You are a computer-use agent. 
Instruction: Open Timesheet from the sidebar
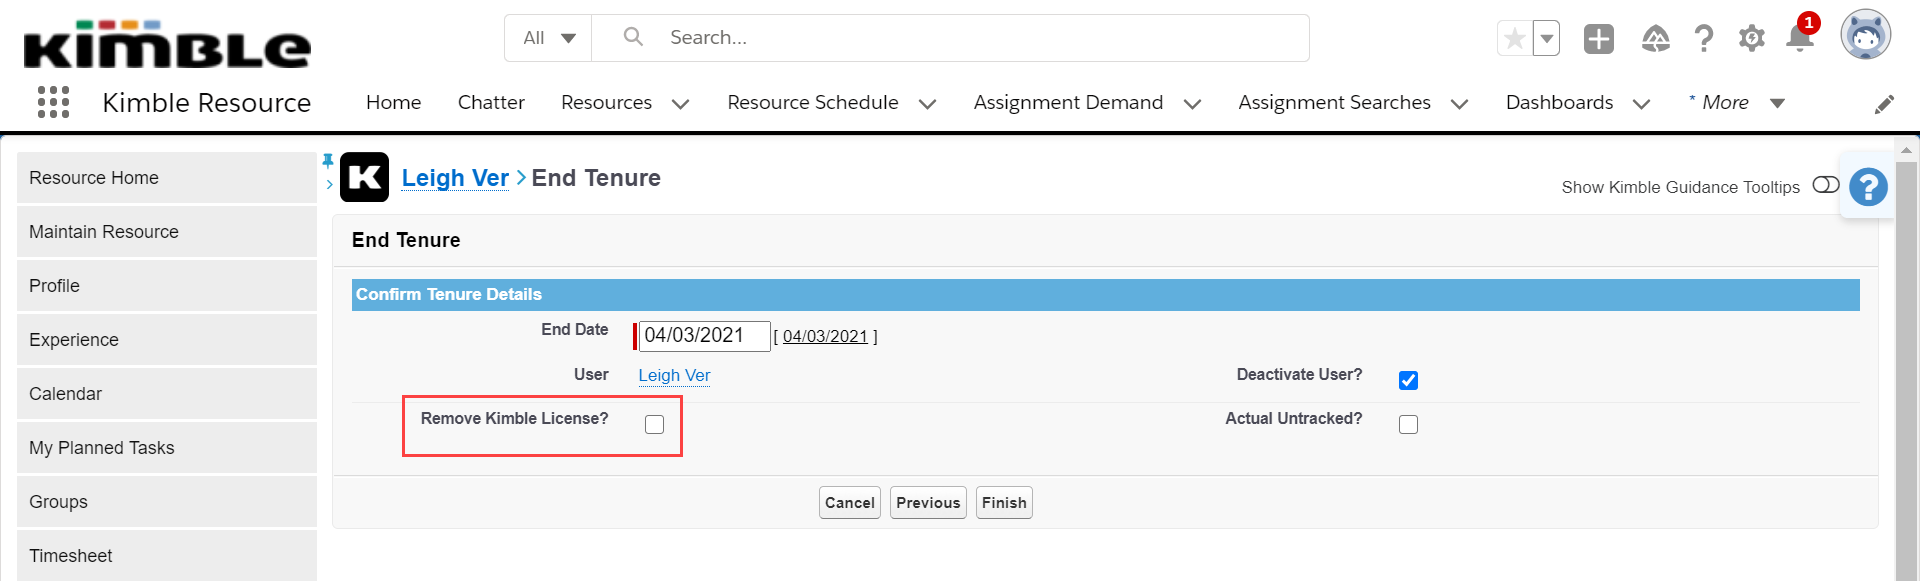(x=167, y=556)
